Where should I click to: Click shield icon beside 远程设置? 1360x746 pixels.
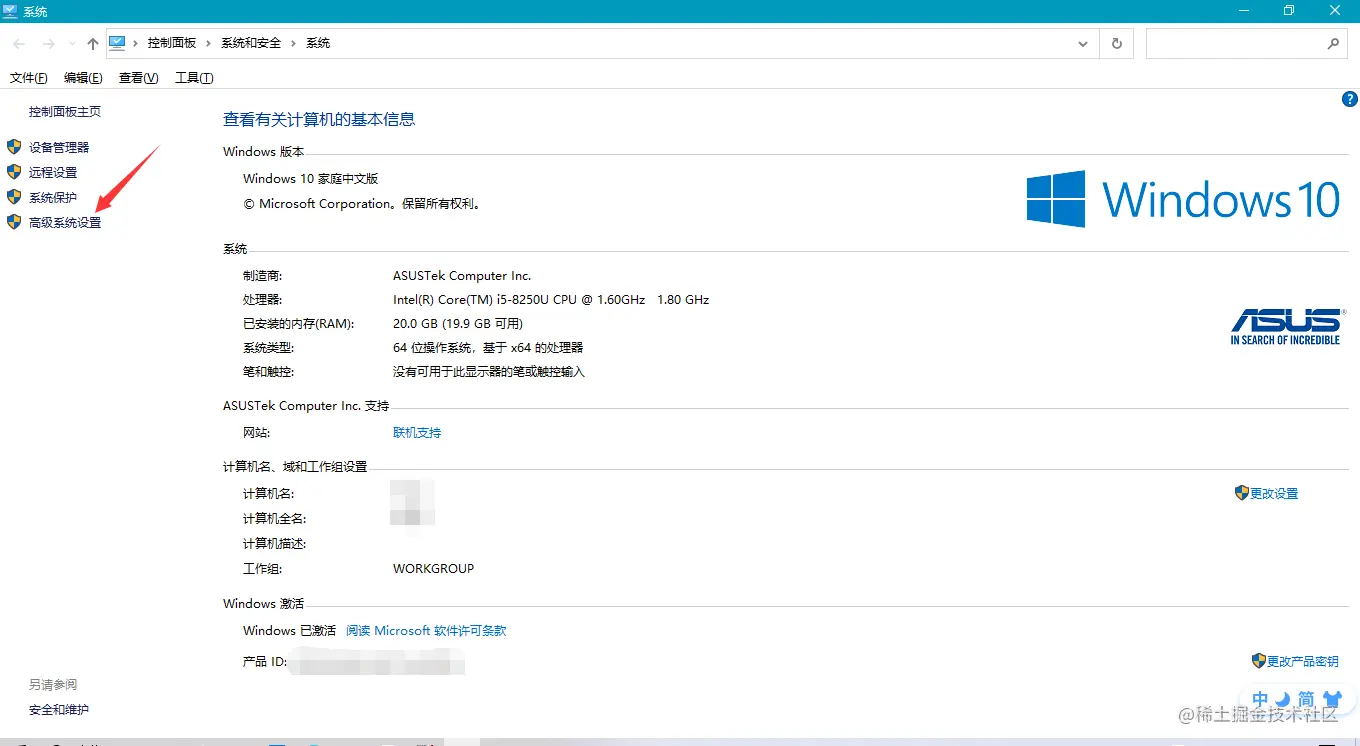point(14,171)
